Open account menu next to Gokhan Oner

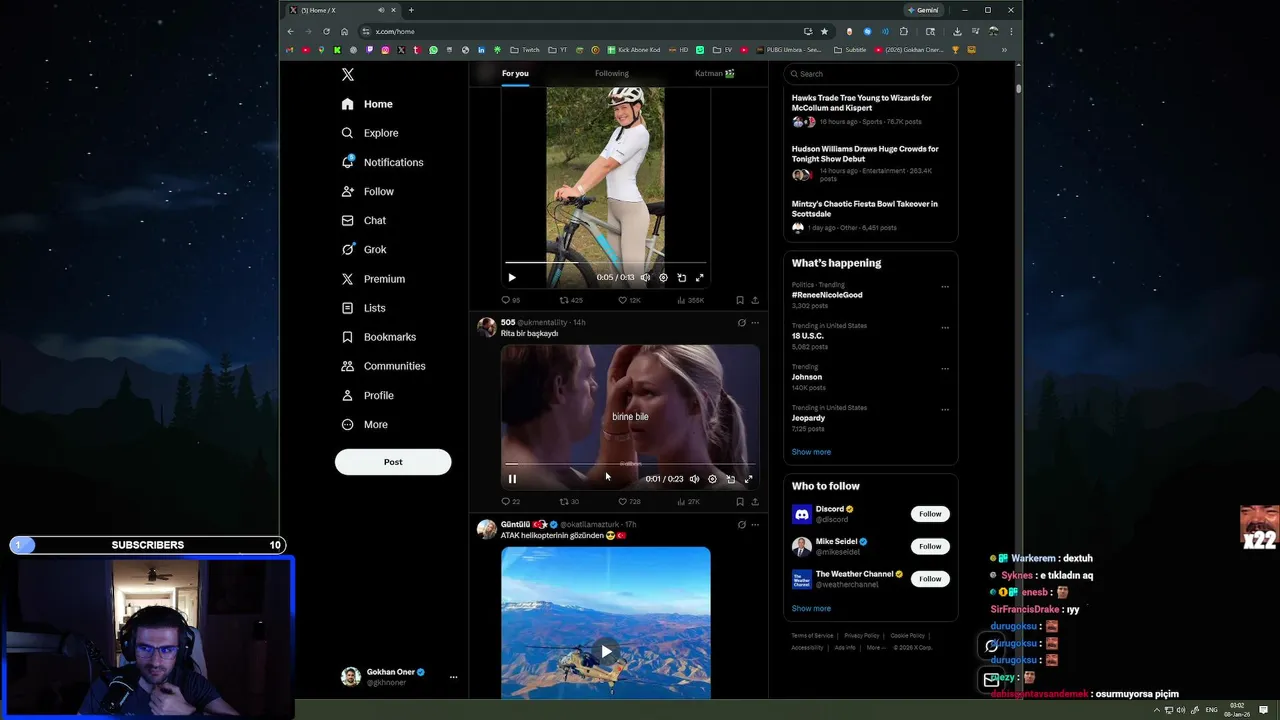(x=453, y=677)
